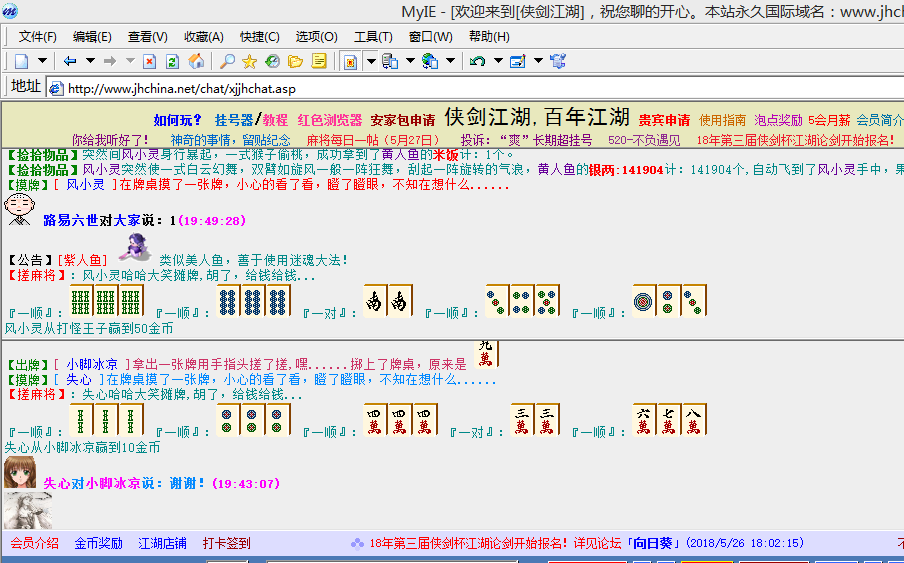Open Favorites star icon

250,61
